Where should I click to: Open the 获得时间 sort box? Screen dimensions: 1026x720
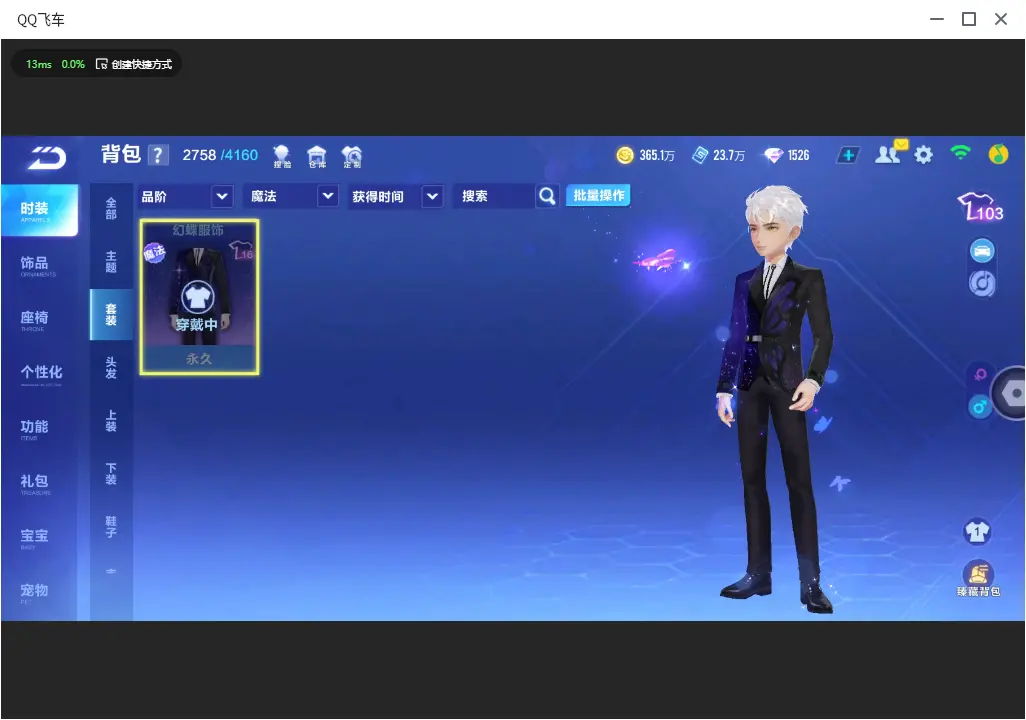pyautogui.click(x=395, y=196)
